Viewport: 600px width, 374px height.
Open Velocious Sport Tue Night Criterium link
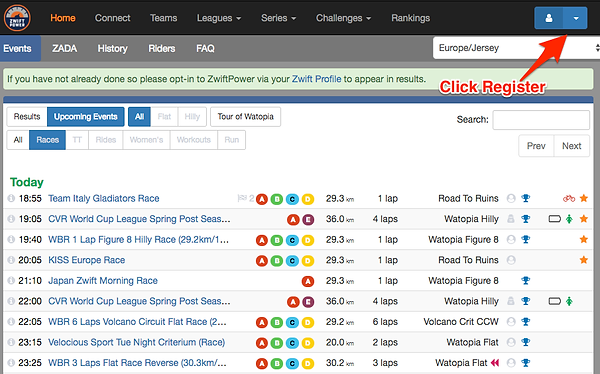[x=137, y=342]
